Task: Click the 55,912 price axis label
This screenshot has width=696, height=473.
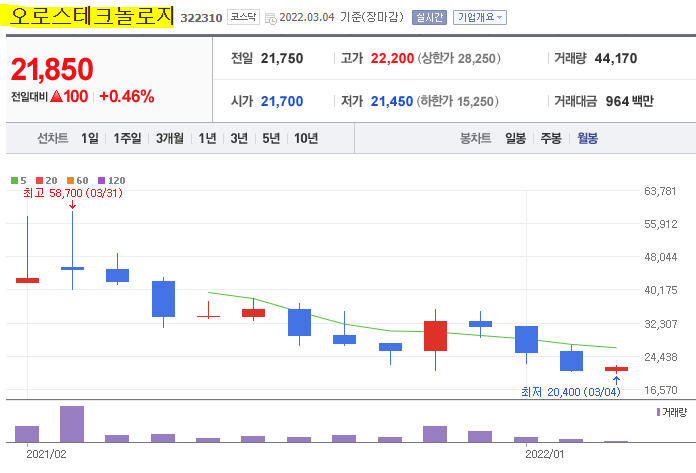Action: (x=660, y=224)
